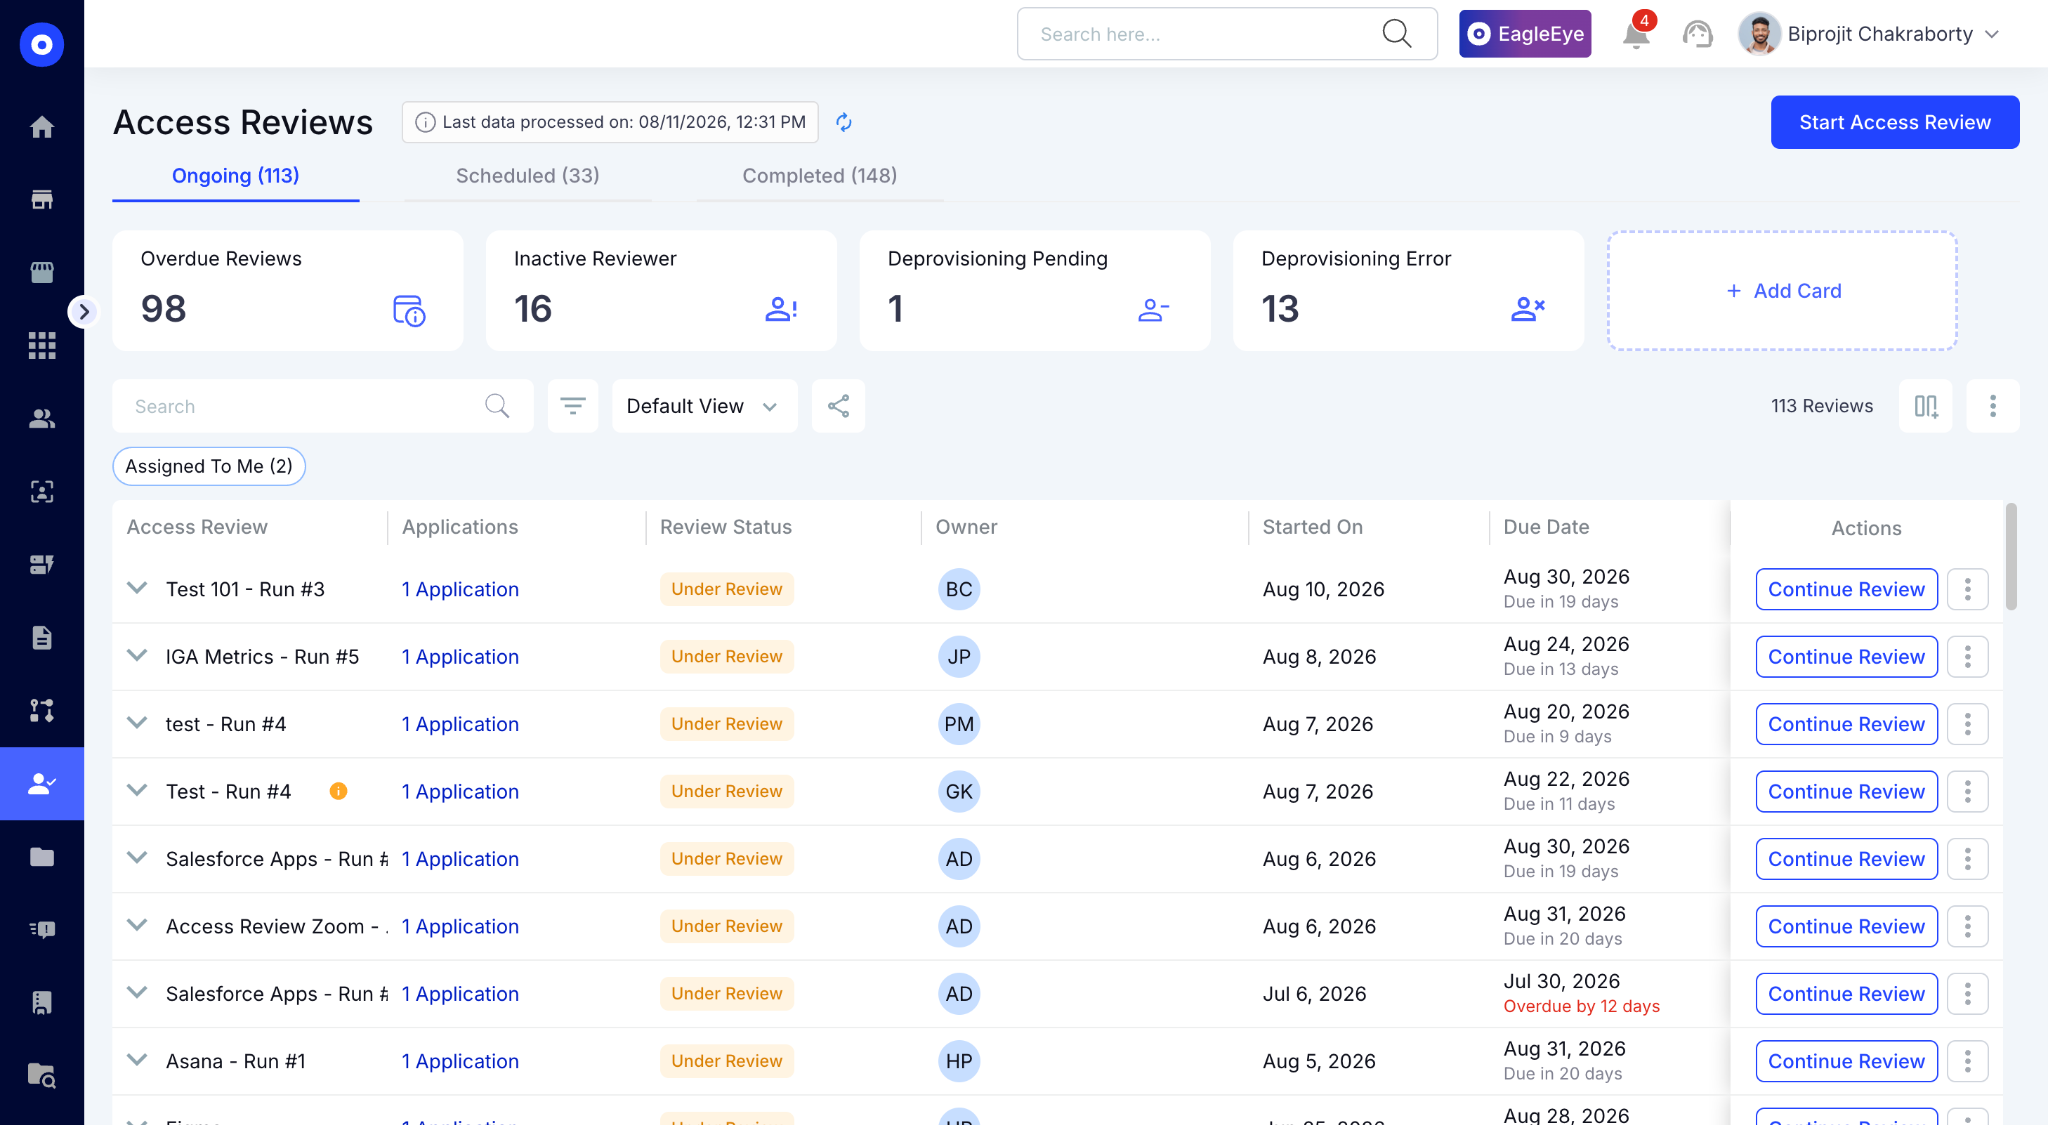Go to Home in sidebar
The image size is (2048, 1125).
42,127
